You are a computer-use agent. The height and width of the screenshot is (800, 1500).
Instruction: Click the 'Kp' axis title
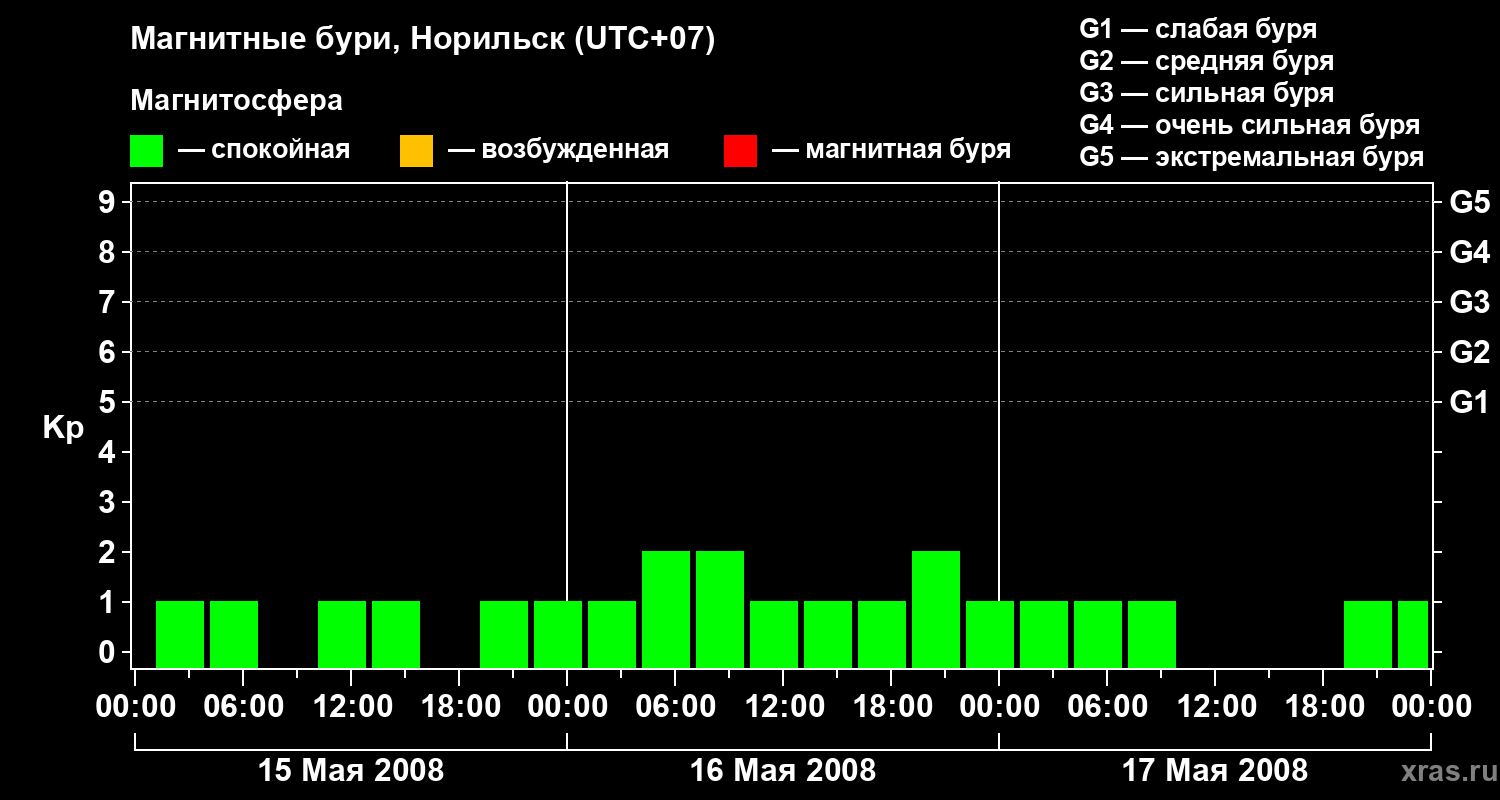[63, 428]
